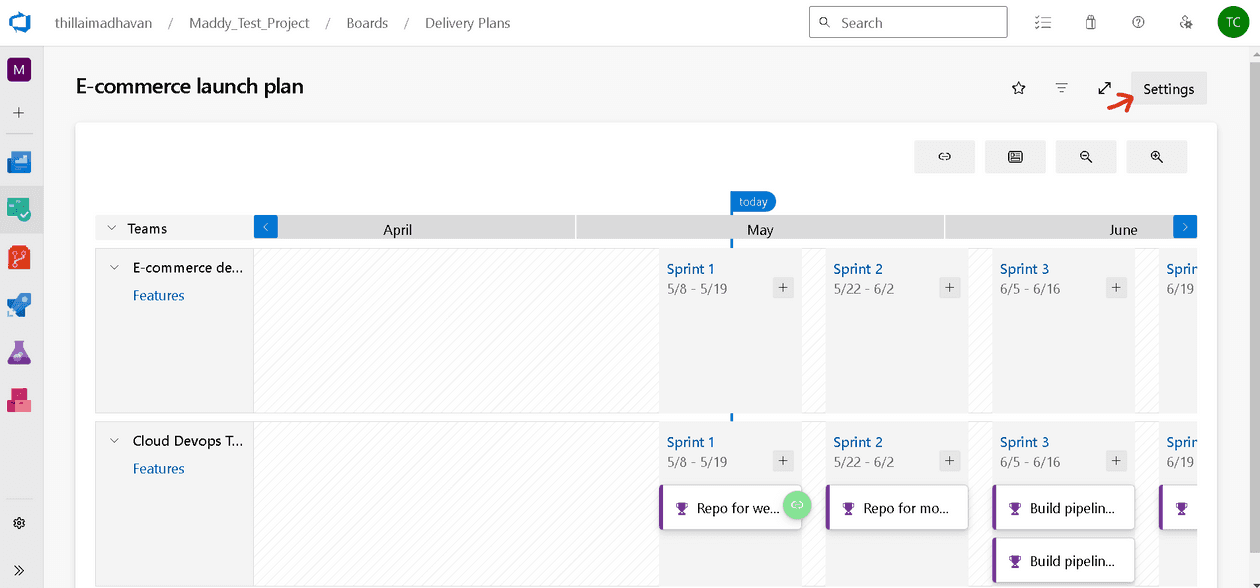The height and width of the screenshot is (588, 1260).
Task: Add item to E-commerce Sprint 2
Action: pyautogui.click(x=950, y=288)
